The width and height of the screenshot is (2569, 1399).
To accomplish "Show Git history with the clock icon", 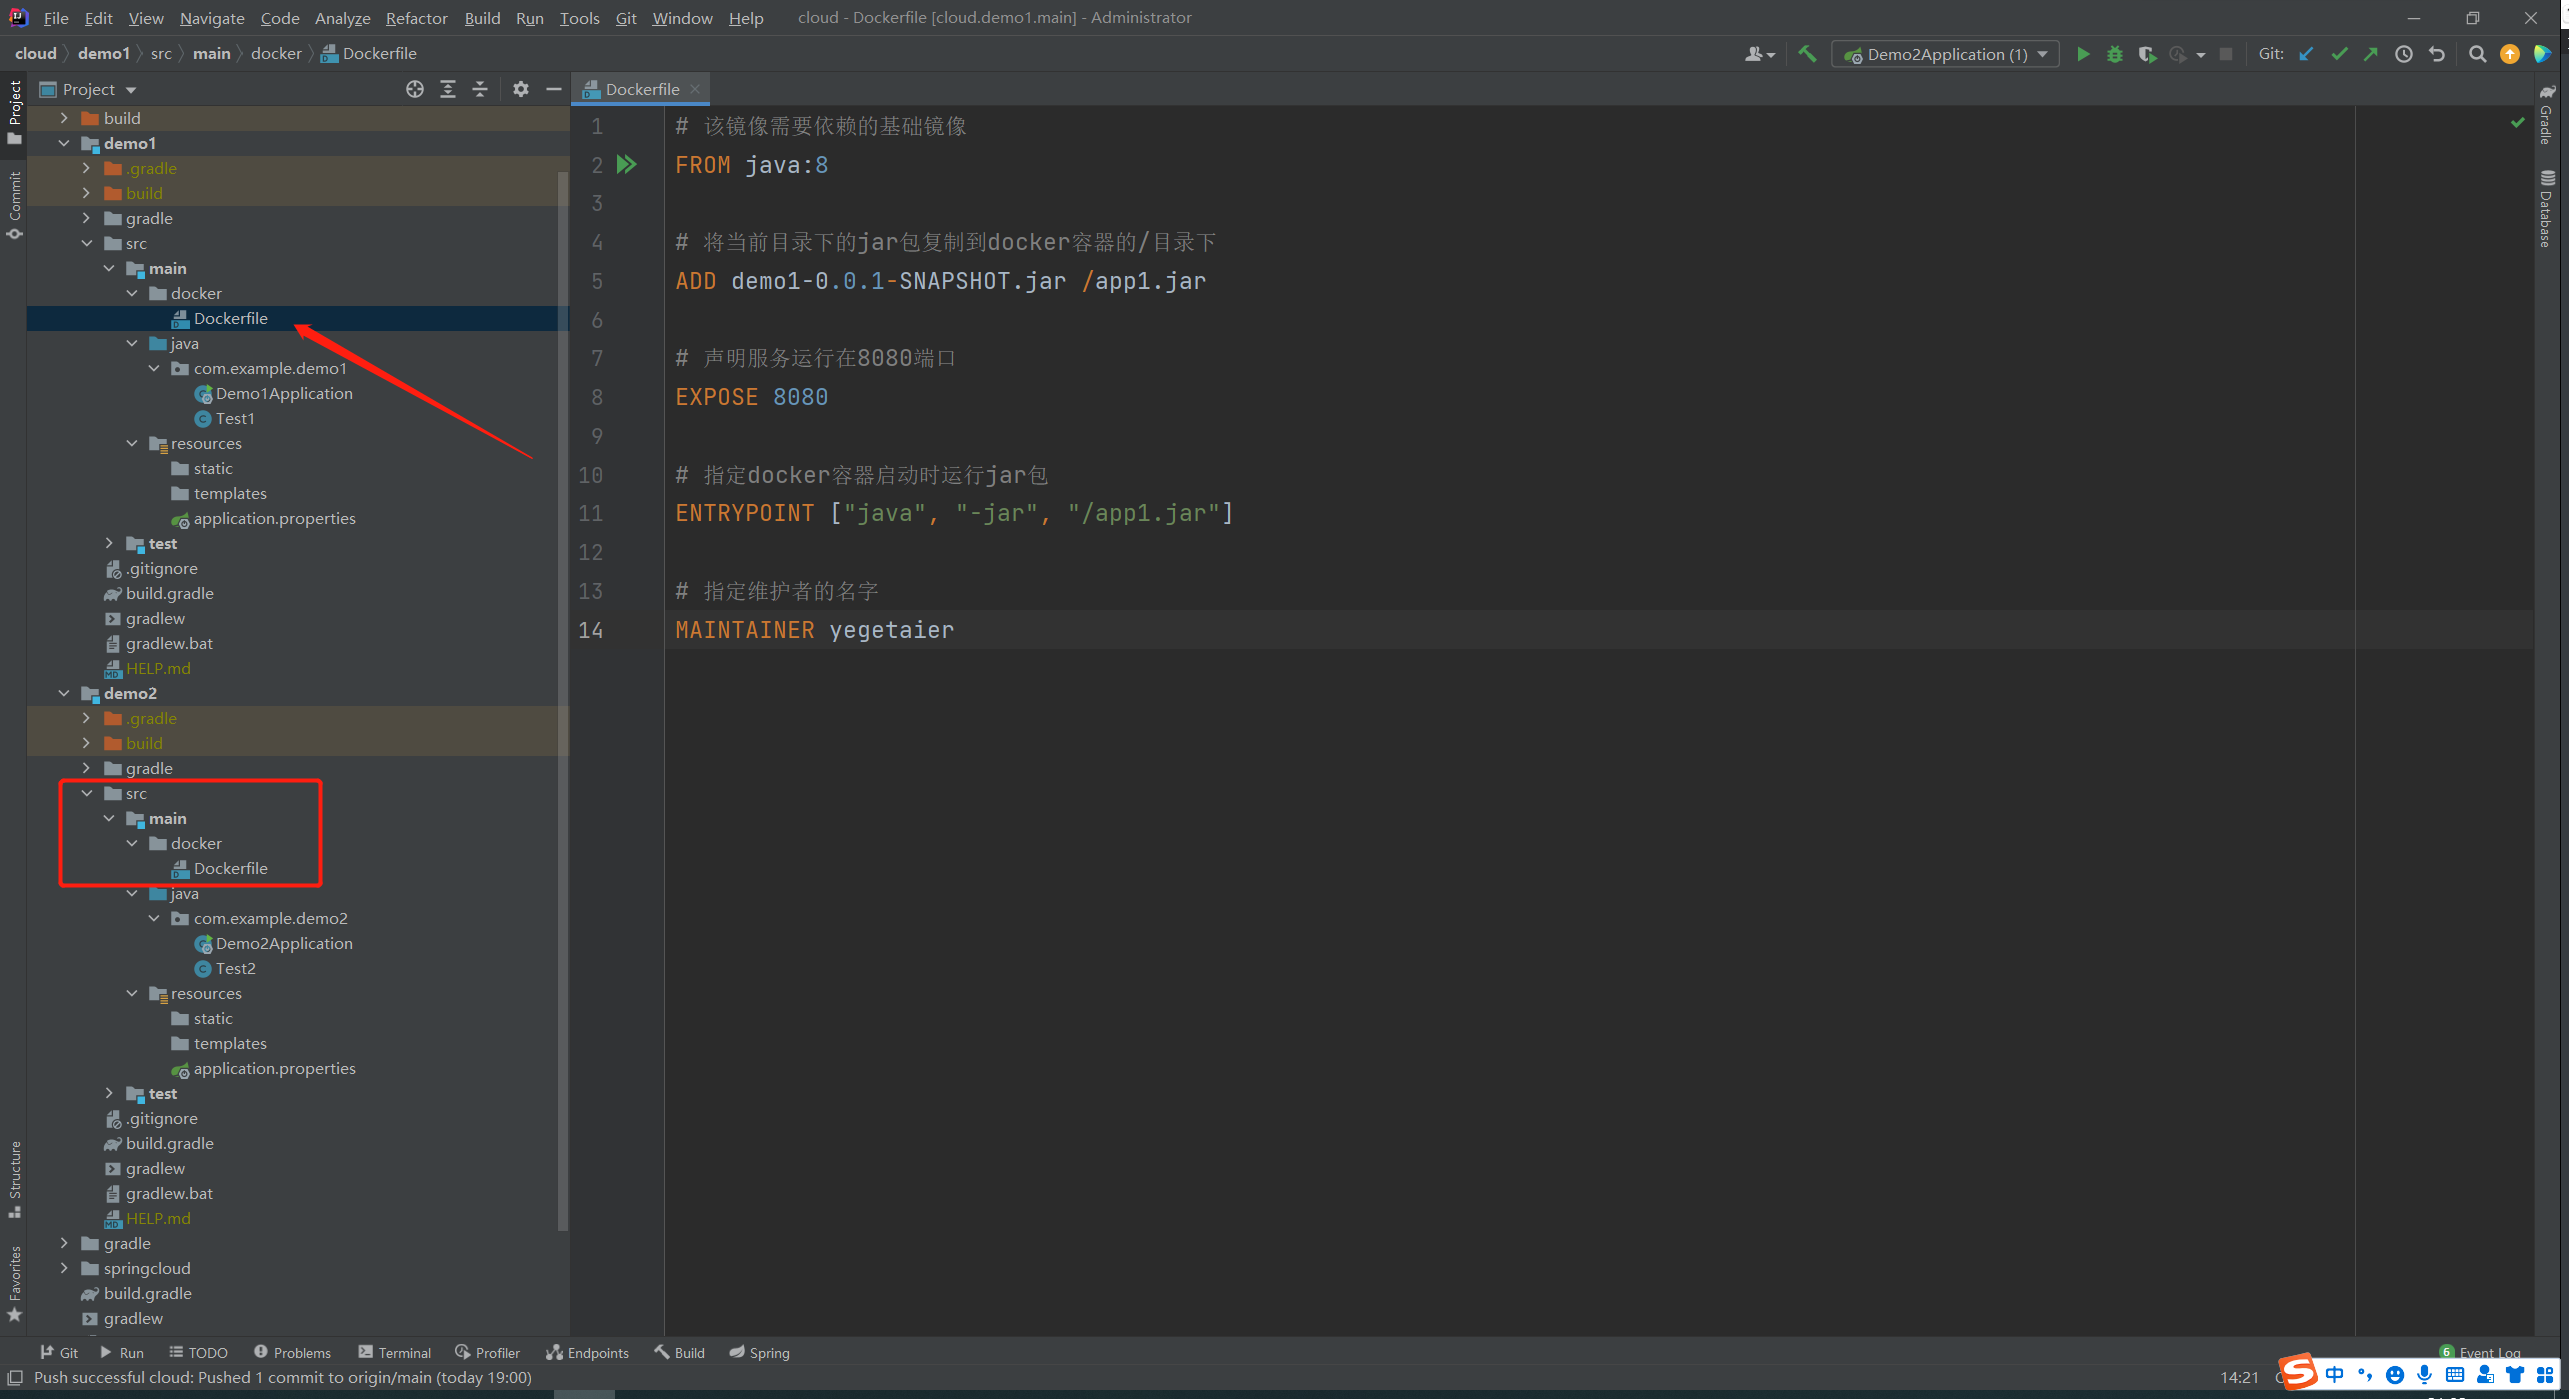I will click(2404, 54).
